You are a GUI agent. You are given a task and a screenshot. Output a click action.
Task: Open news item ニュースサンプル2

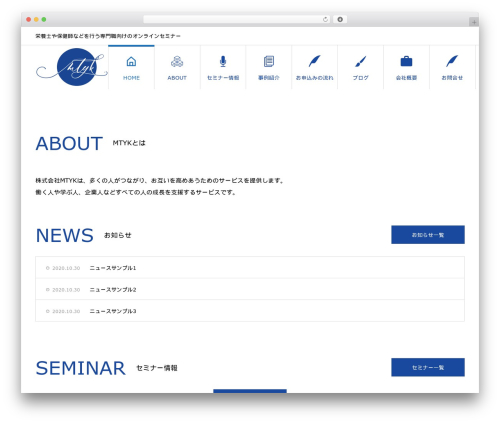pyautogui.click(x=113, y=289)
